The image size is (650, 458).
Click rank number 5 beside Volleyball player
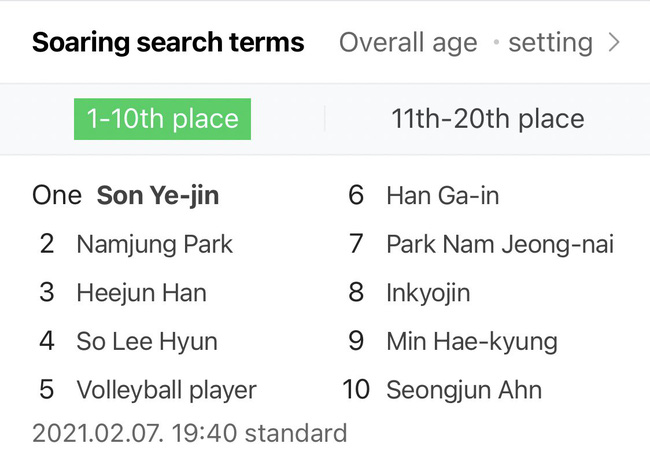coord(46,390)
